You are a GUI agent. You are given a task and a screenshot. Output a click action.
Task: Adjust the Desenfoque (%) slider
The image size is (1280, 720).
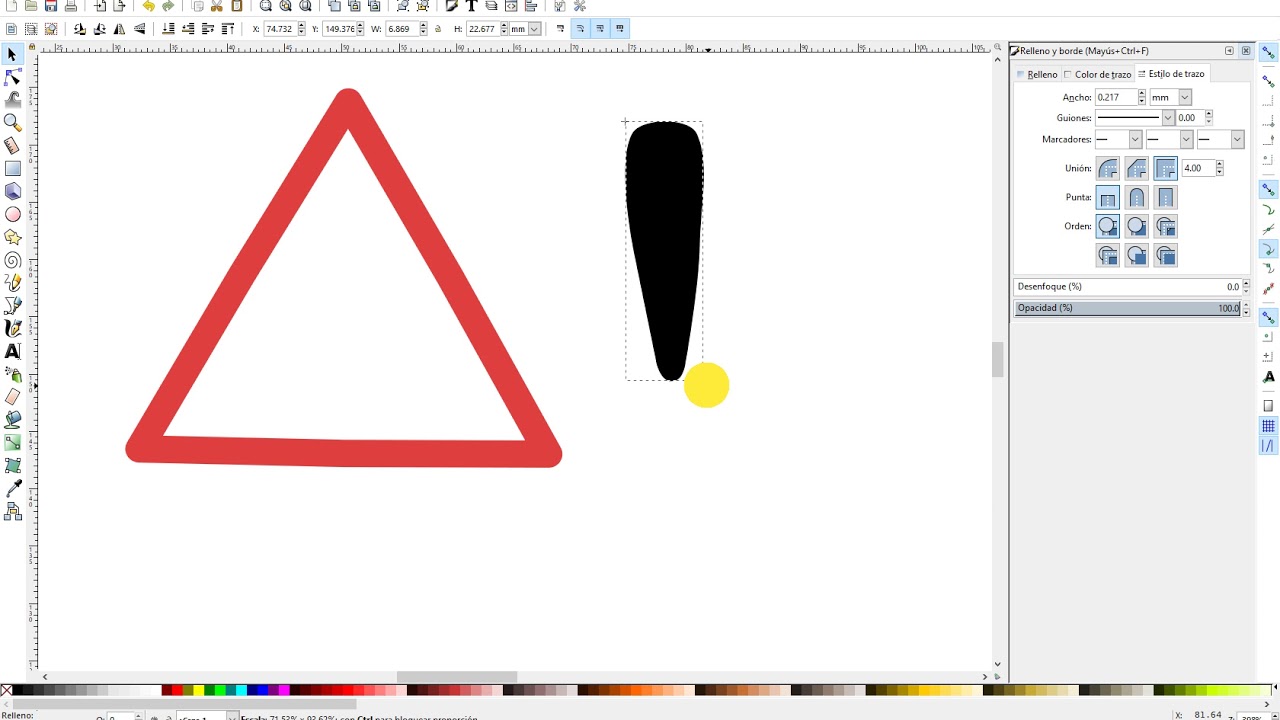[1128, 287]
